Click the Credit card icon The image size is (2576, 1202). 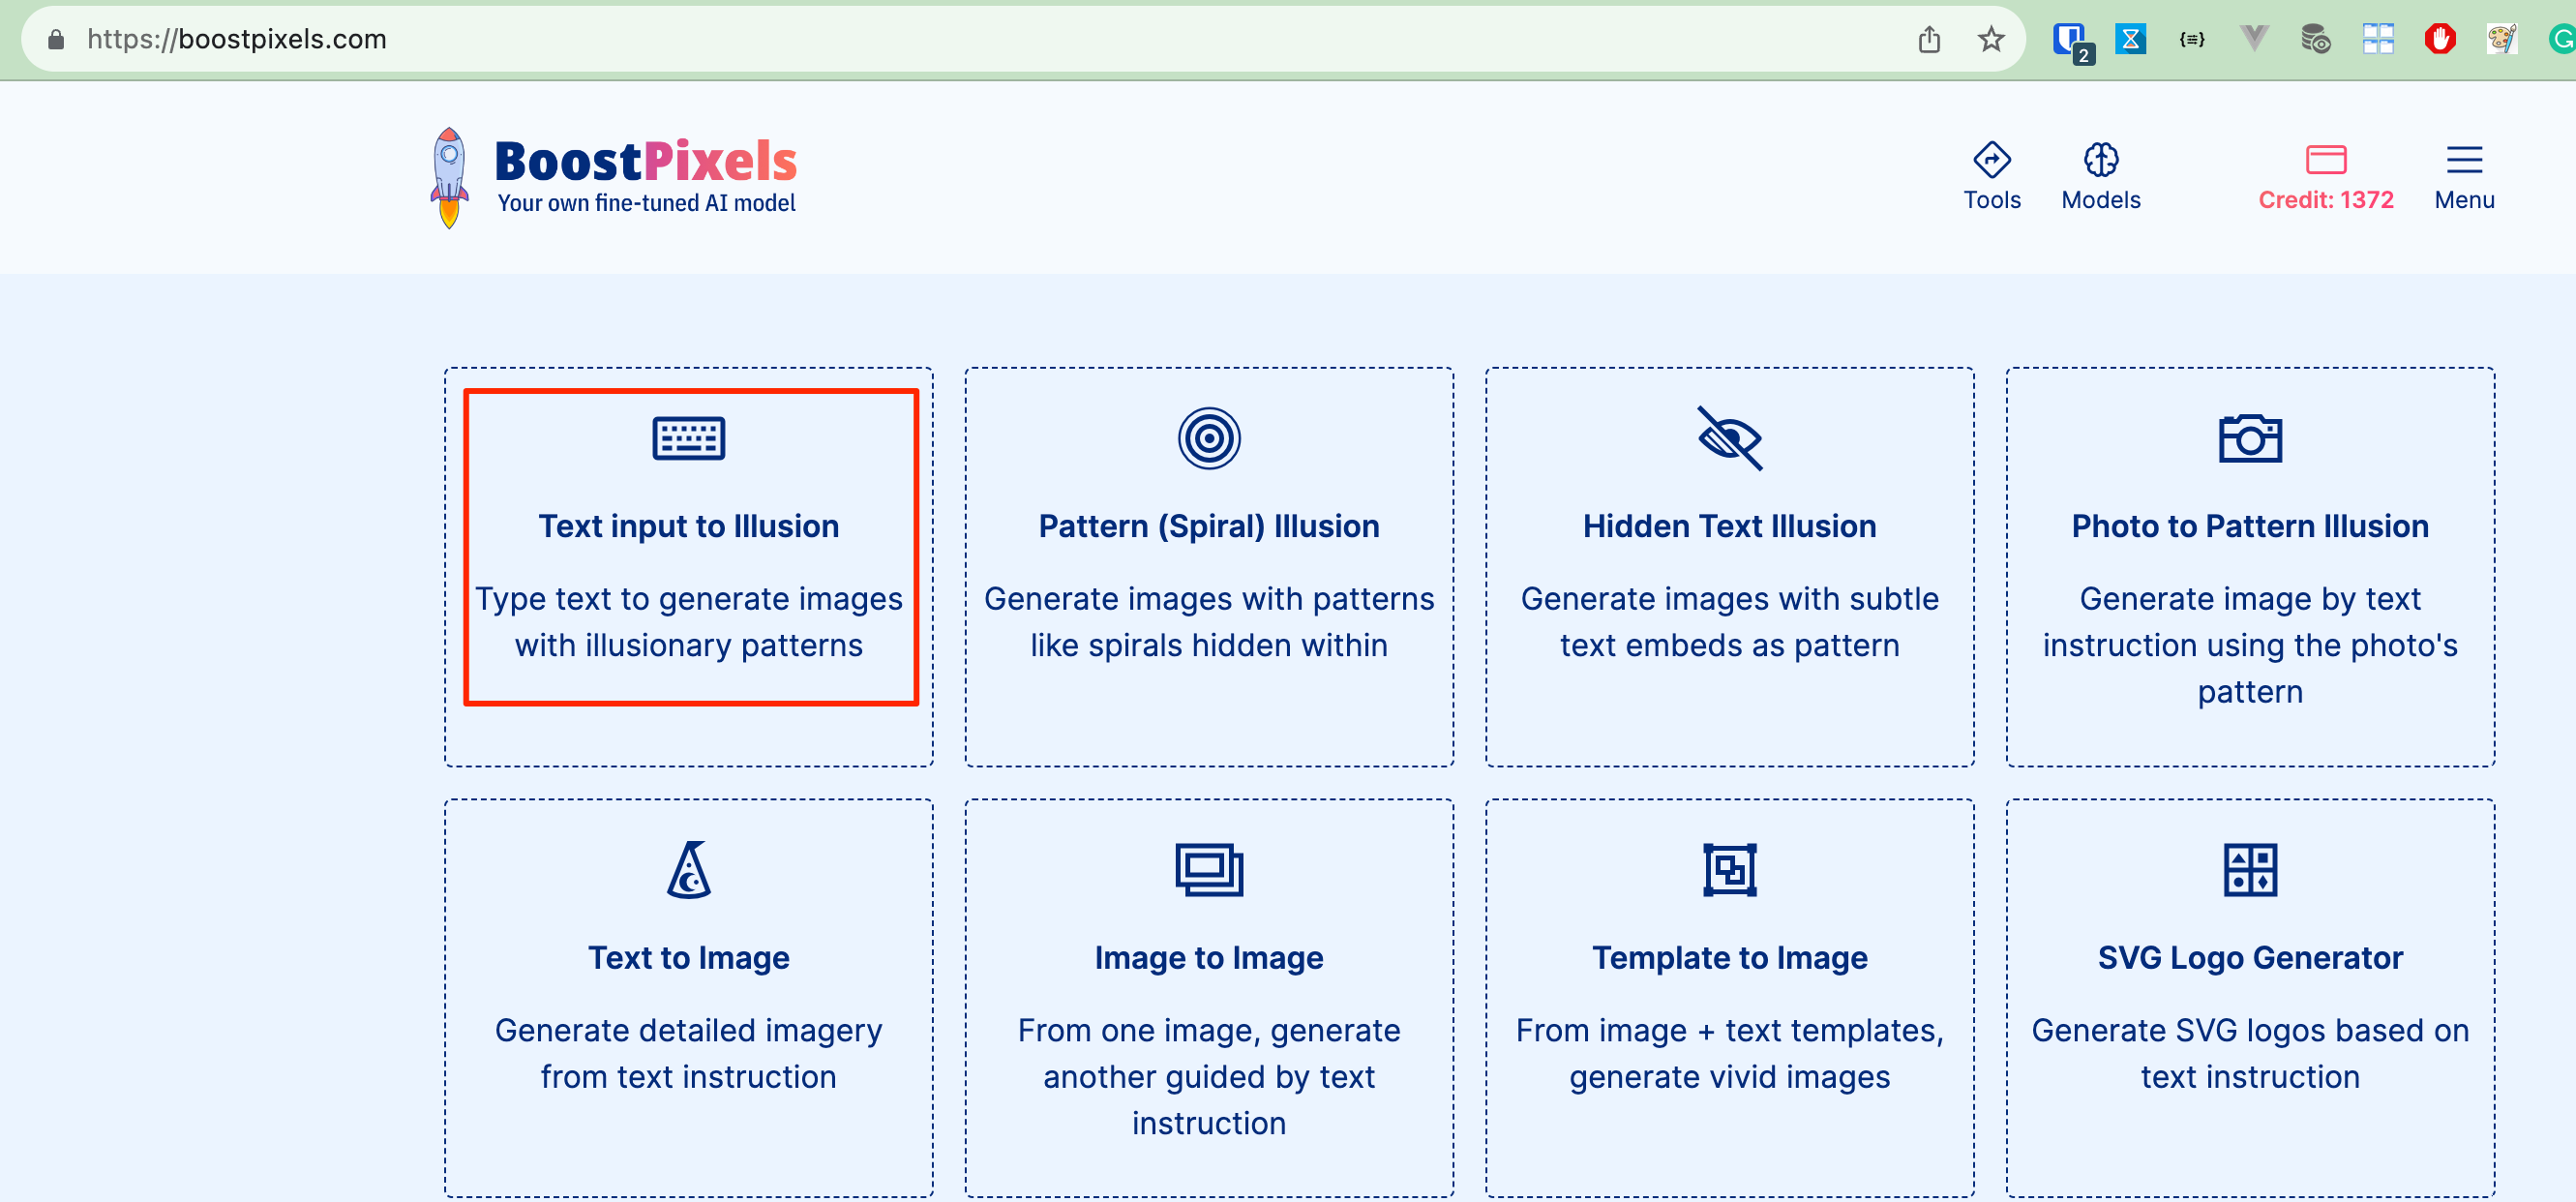tap(2325, 160)
